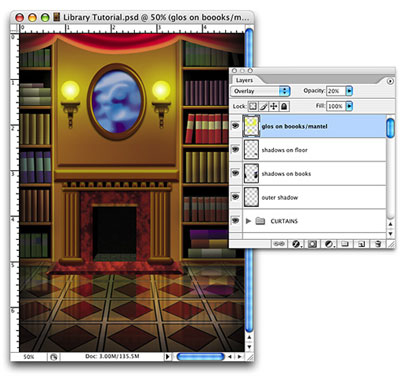Click the Opacity 20% input field

pyautogui.click(x=335, y=91)
